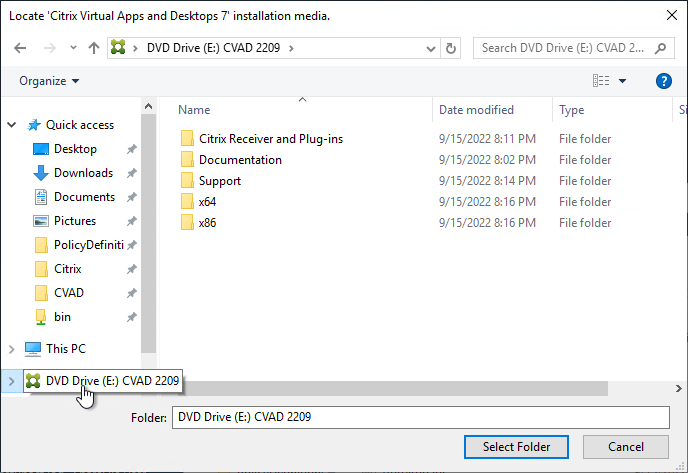Click the pin icon next to Citrix
Image resolution: width=688 pixels, height=473 pixels.
[x=132, y=269]
